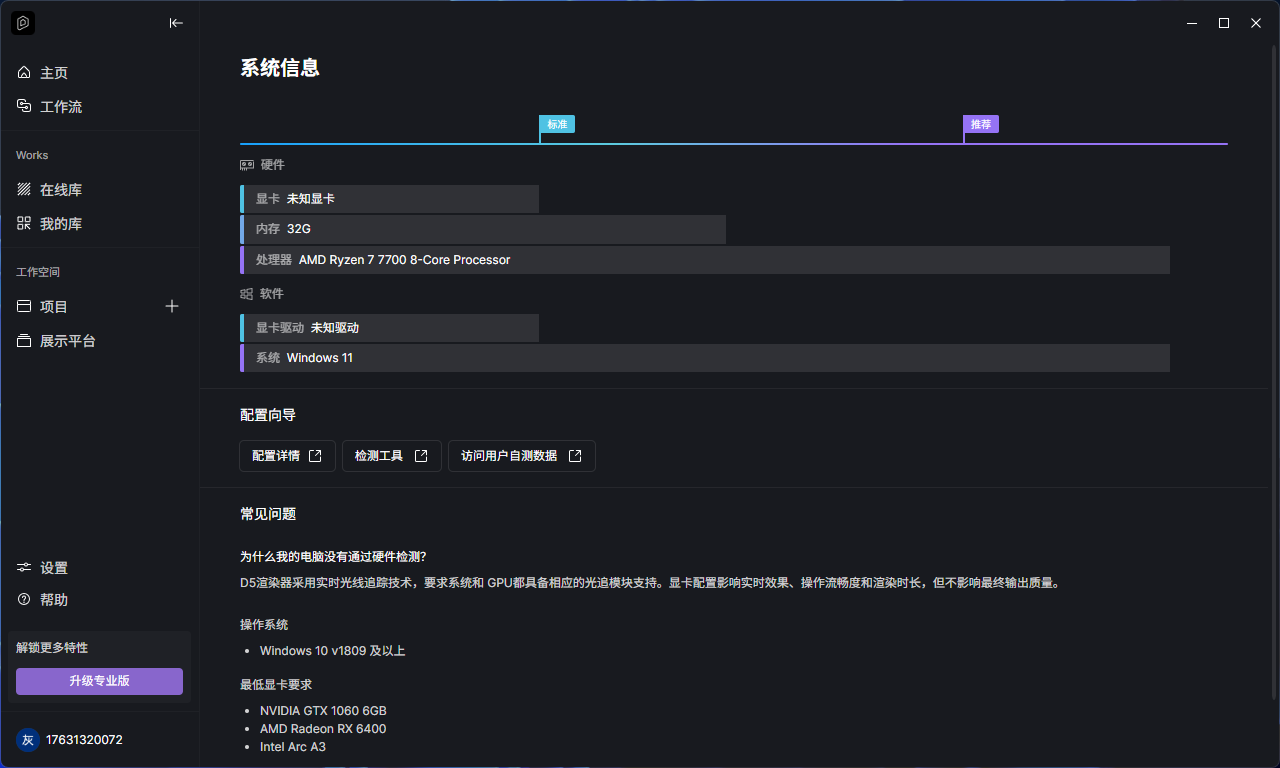Collapse the sidebar with the arrow icon

(176, 23)
